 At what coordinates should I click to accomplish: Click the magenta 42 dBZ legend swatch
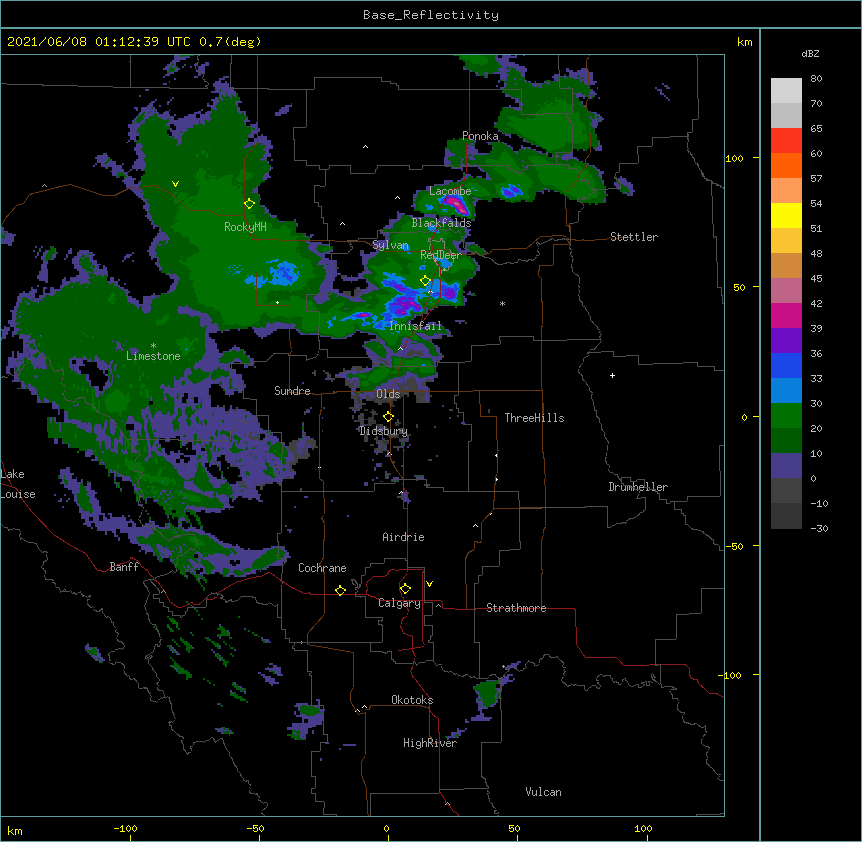786,315
